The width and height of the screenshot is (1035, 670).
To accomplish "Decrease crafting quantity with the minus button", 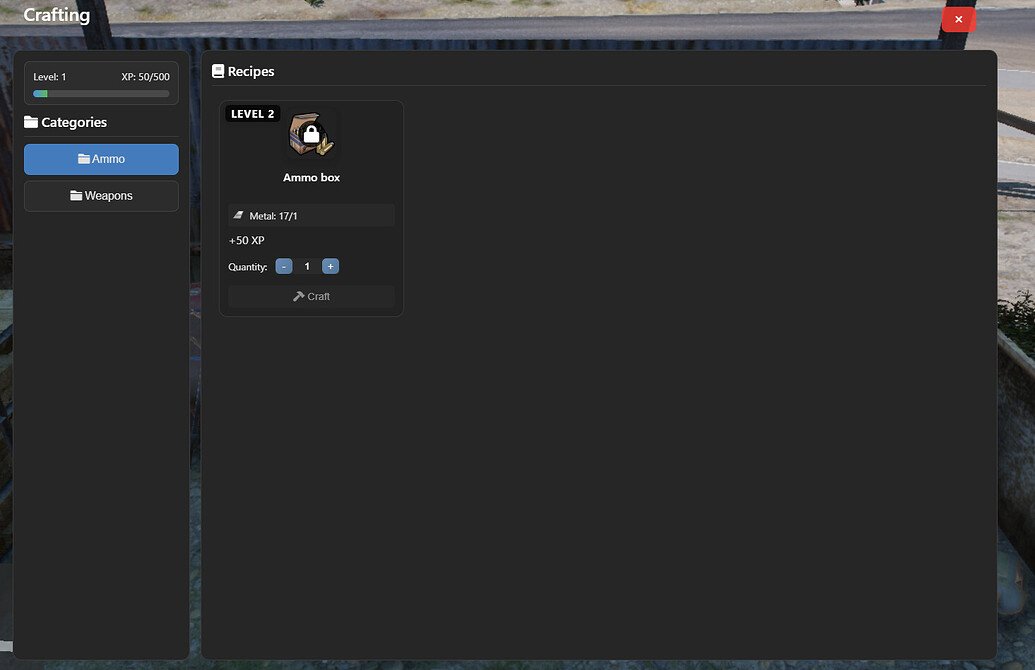I will pyautogui.click(x=284, y=266).
